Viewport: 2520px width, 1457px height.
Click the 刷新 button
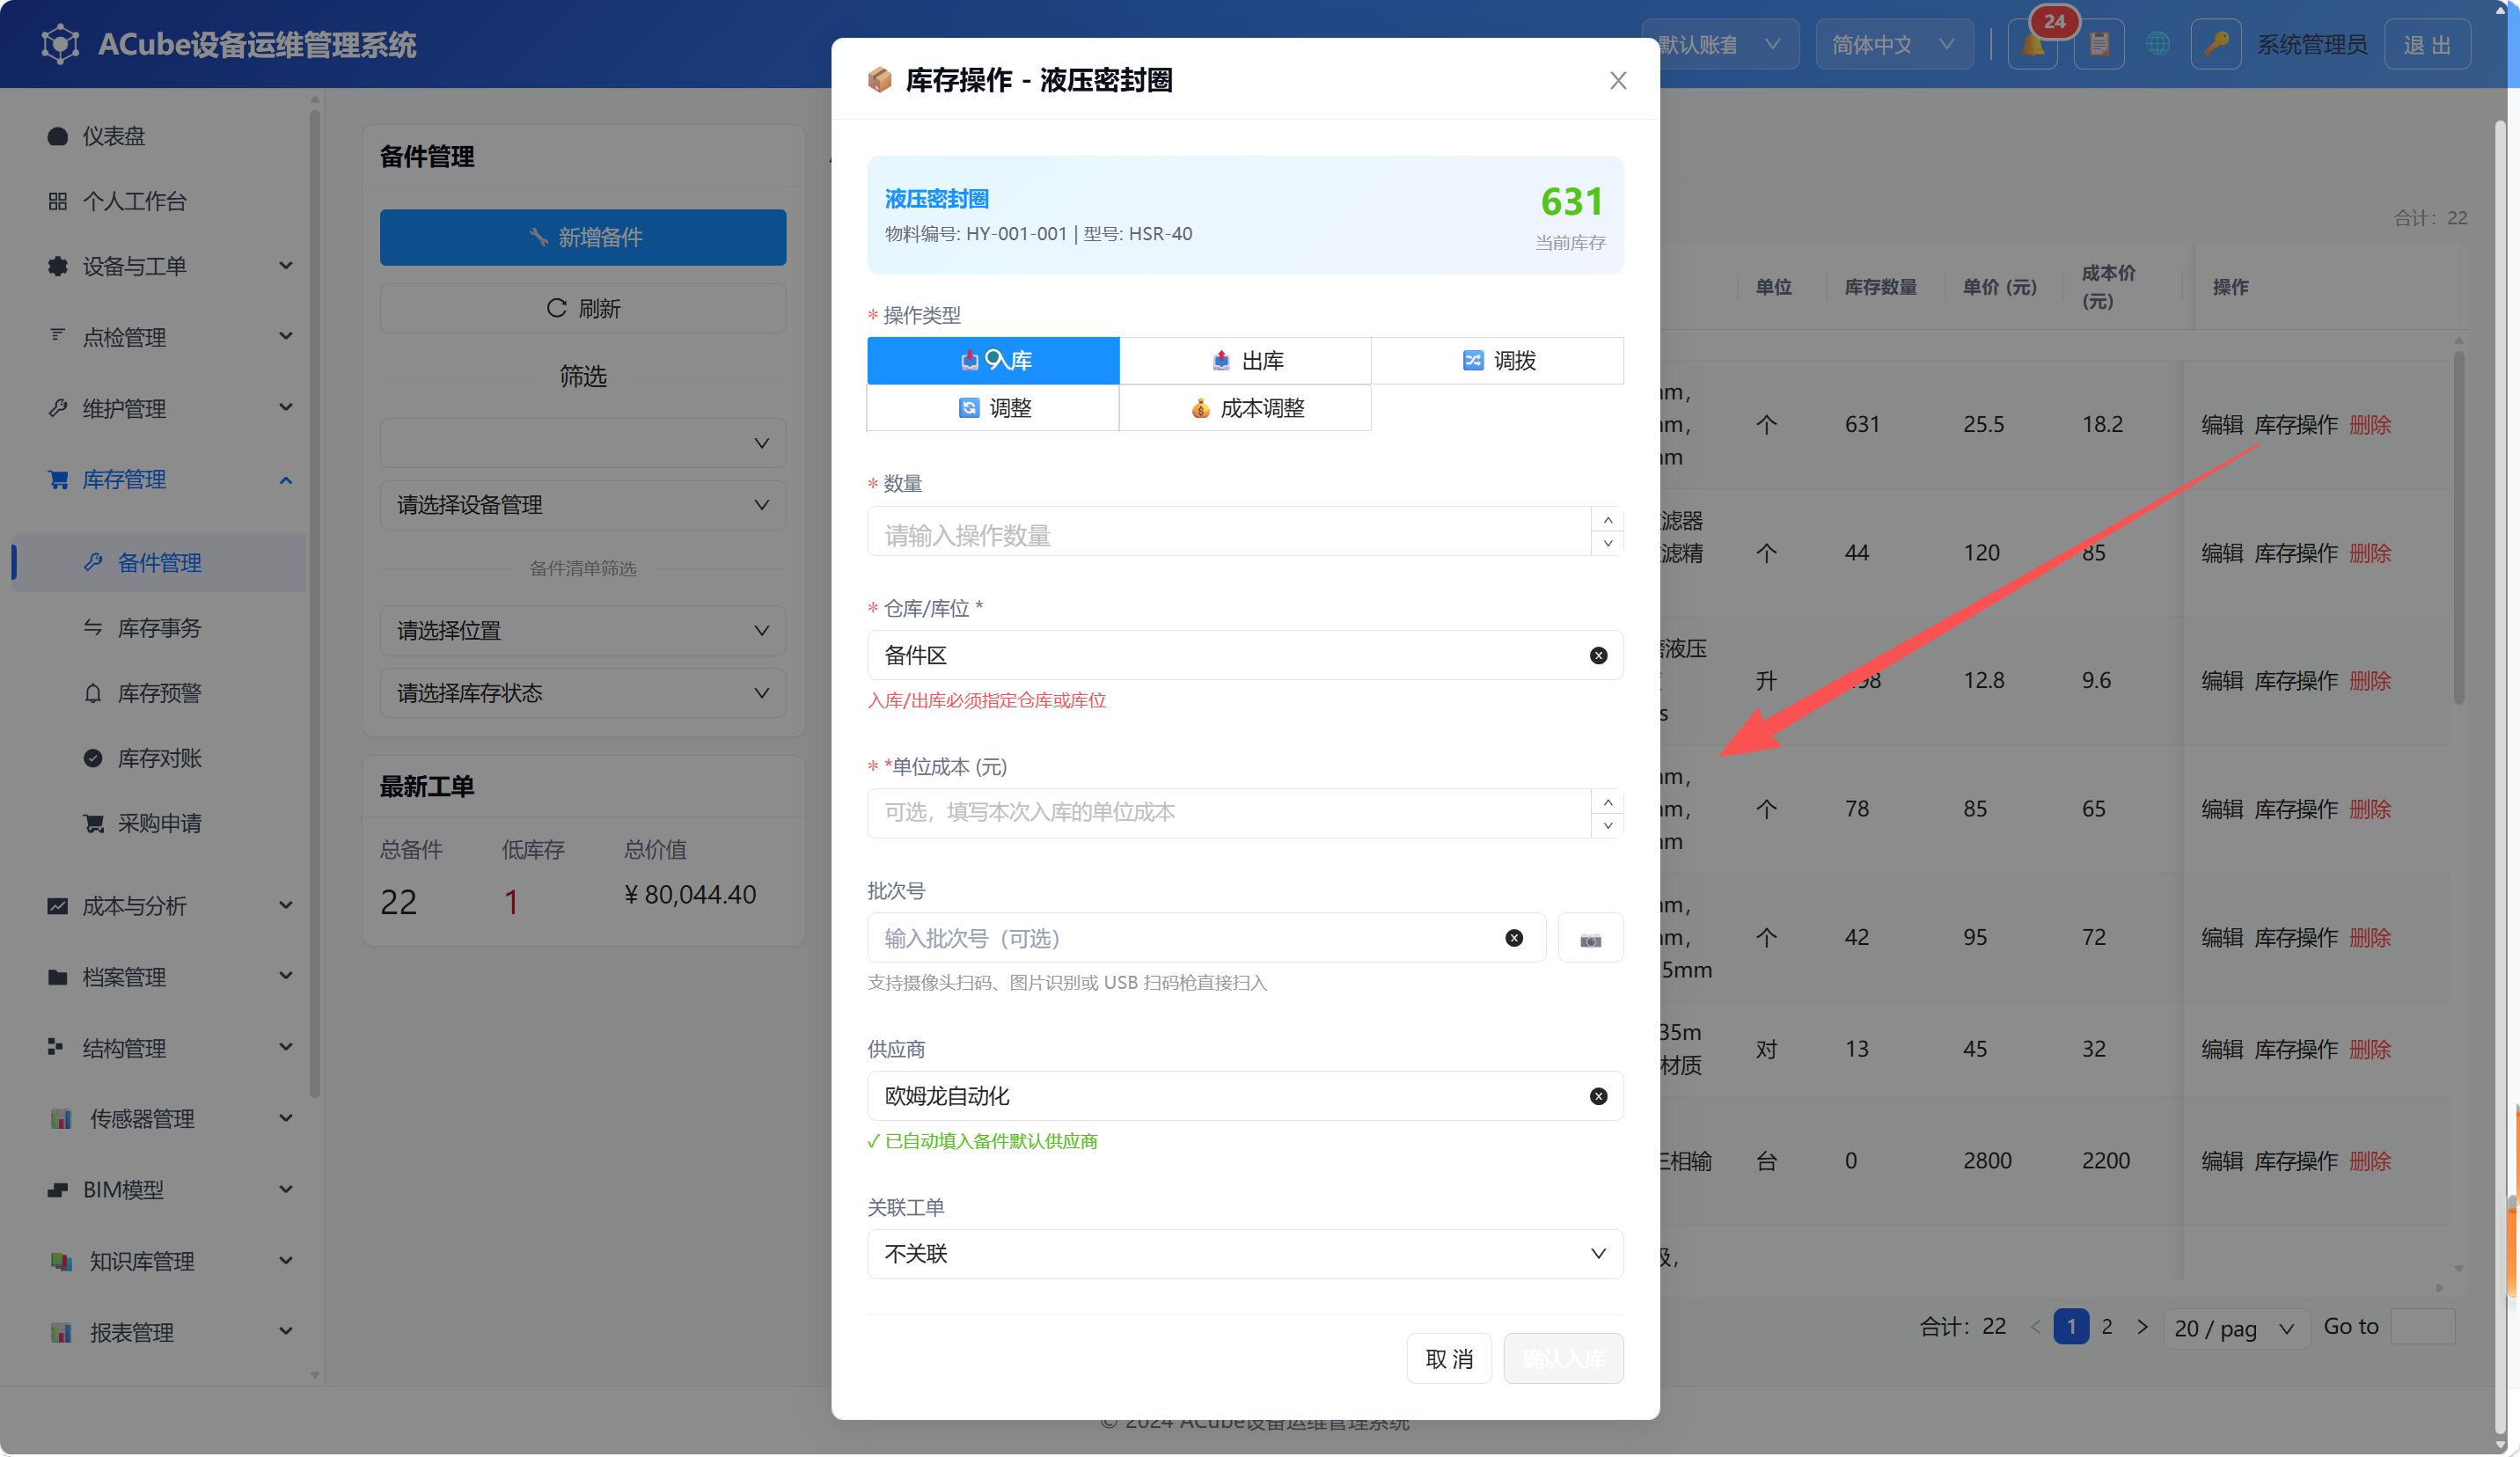pyautogui.click(x=583, y=308)
